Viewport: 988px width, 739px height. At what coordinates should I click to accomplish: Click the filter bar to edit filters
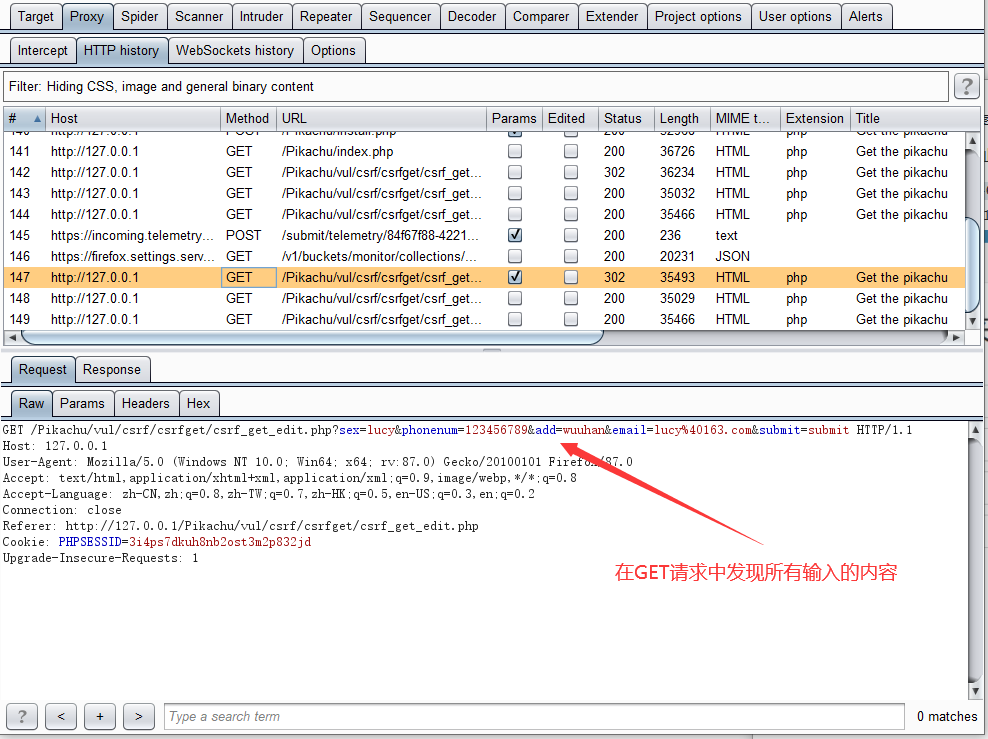click(400, 86)
